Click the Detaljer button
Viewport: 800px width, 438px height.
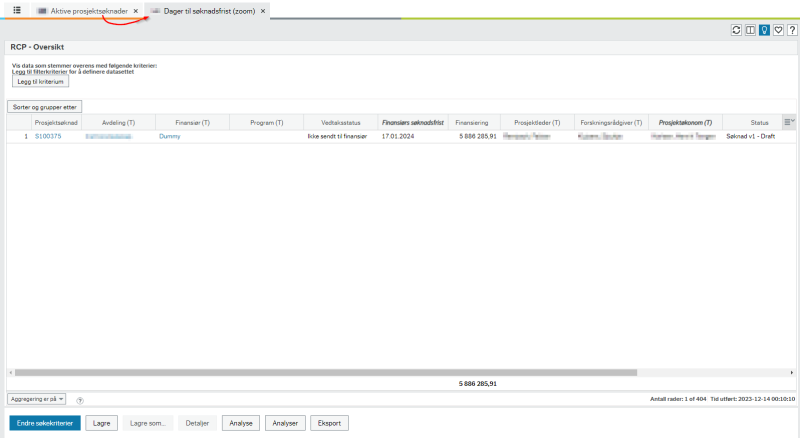[197, 423]
